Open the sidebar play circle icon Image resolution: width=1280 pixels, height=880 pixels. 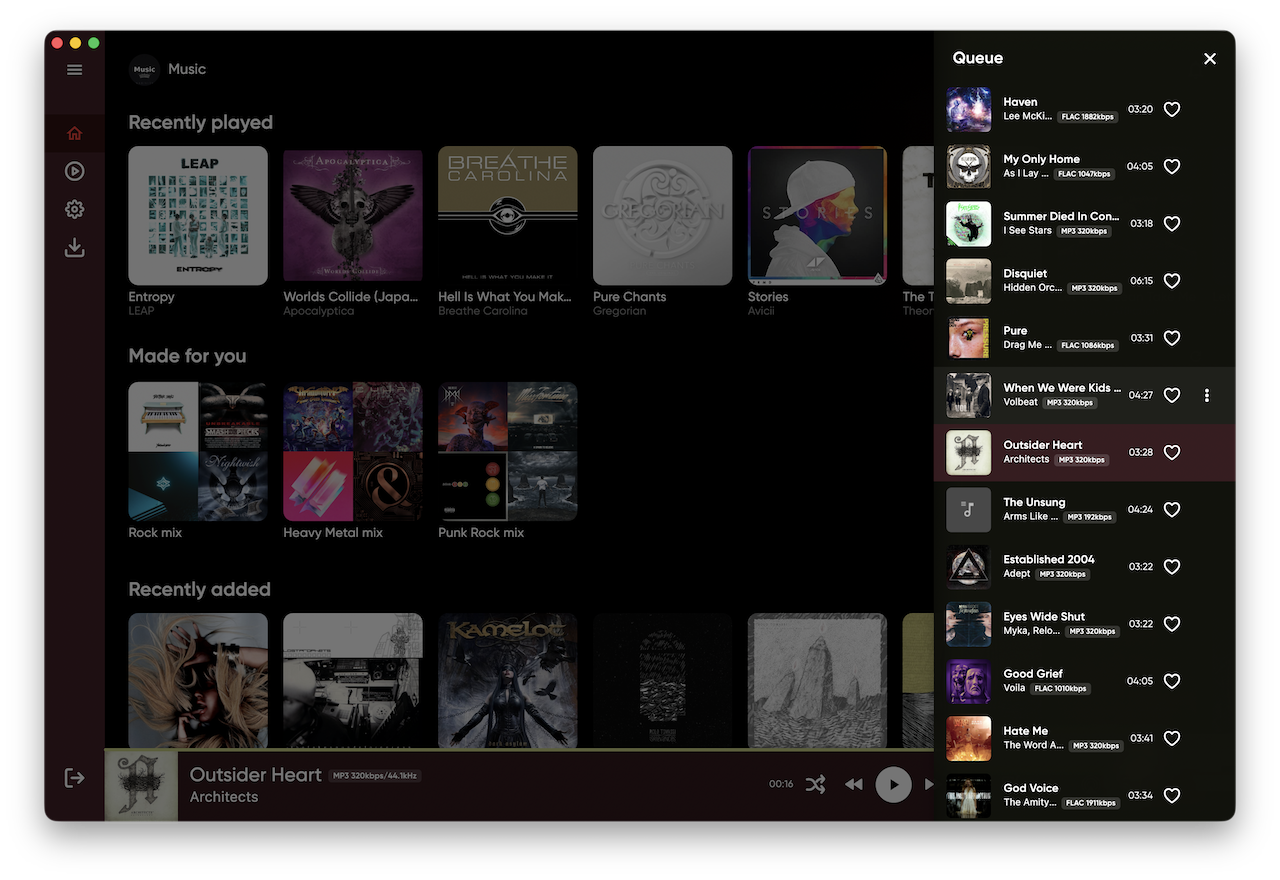tap(74, 171)
